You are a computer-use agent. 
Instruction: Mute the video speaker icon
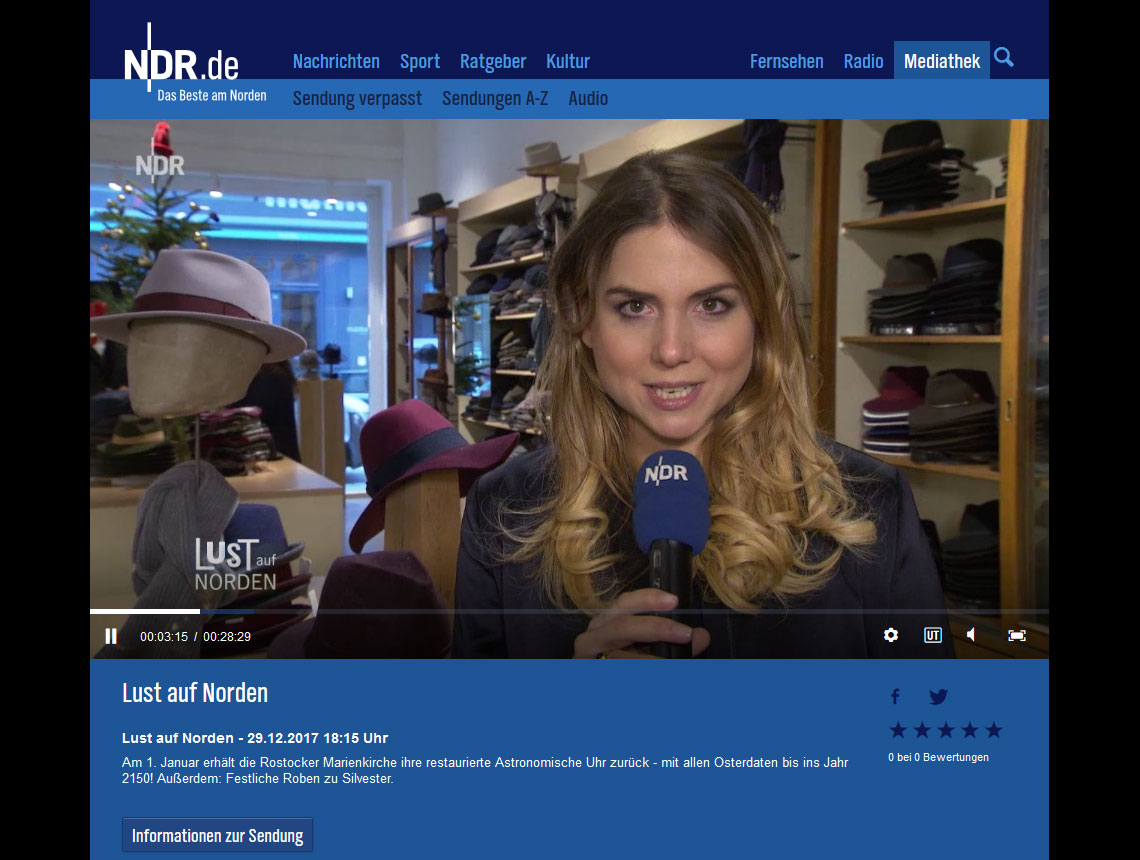(971, 635)
